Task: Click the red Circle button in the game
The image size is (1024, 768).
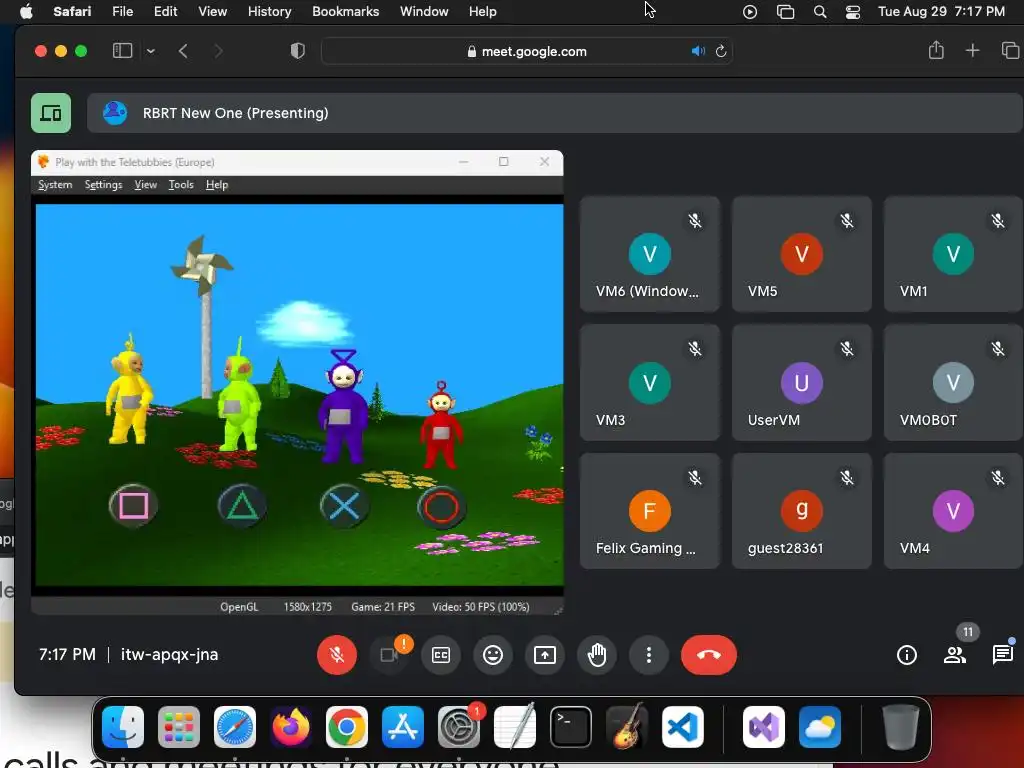Action: coord(441,507)
